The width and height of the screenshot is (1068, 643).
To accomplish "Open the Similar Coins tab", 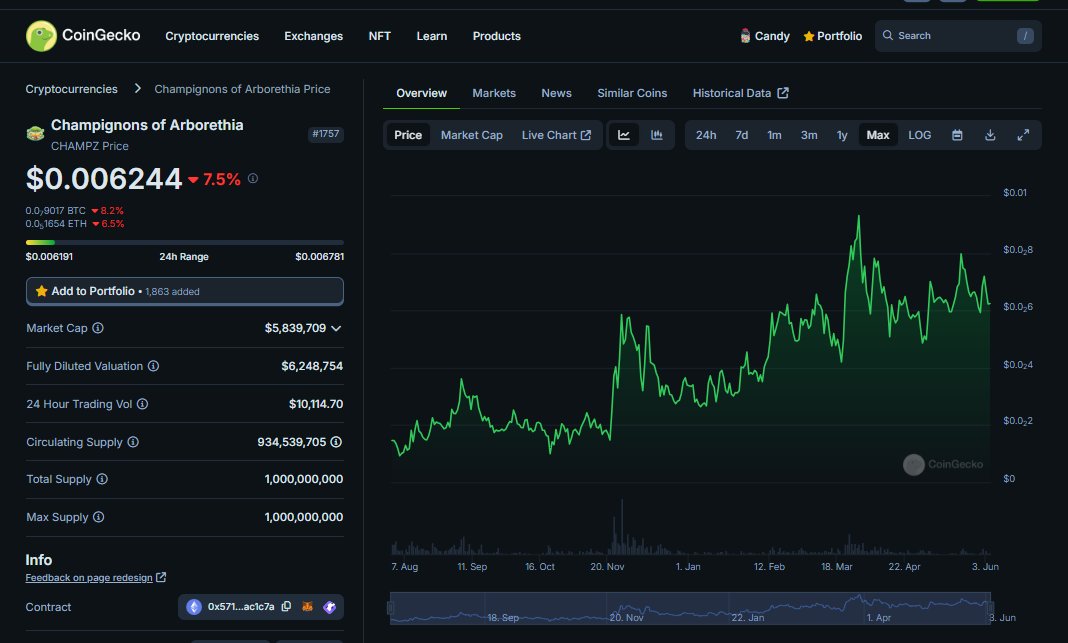I will point(632,92).
